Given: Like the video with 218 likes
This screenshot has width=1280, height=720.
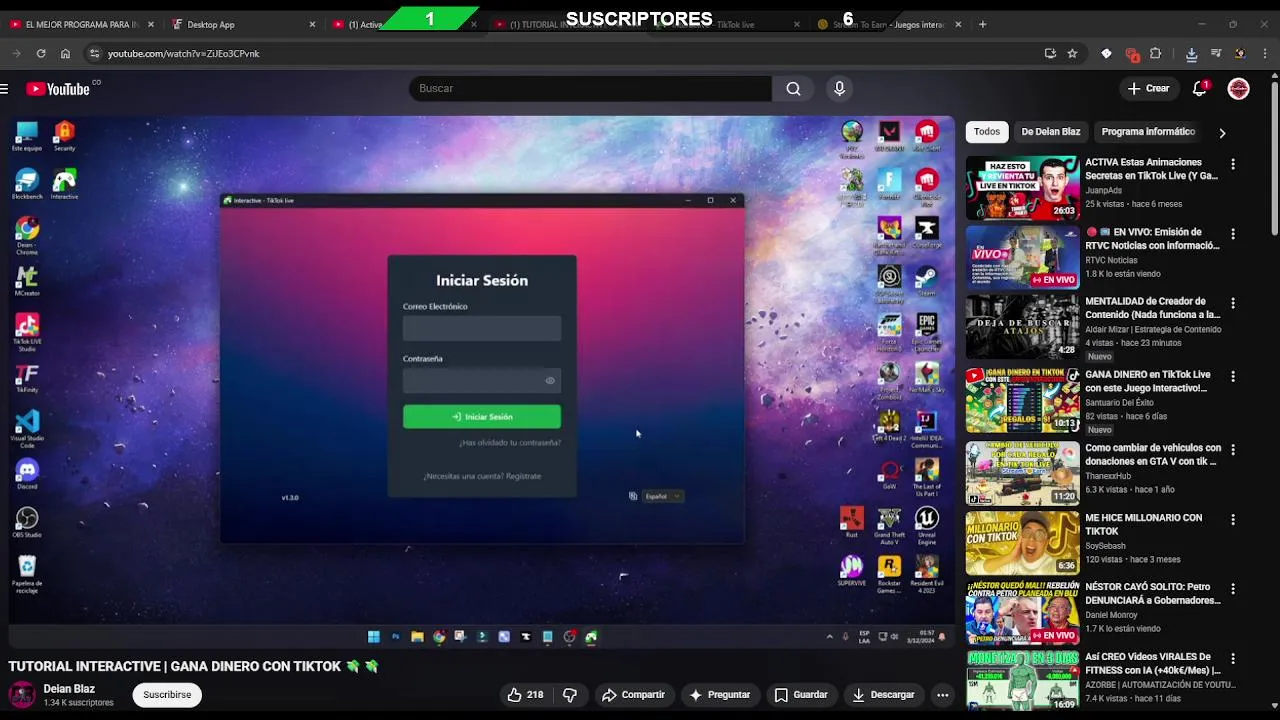Looking at the screenshot, I should pos(526,694).
